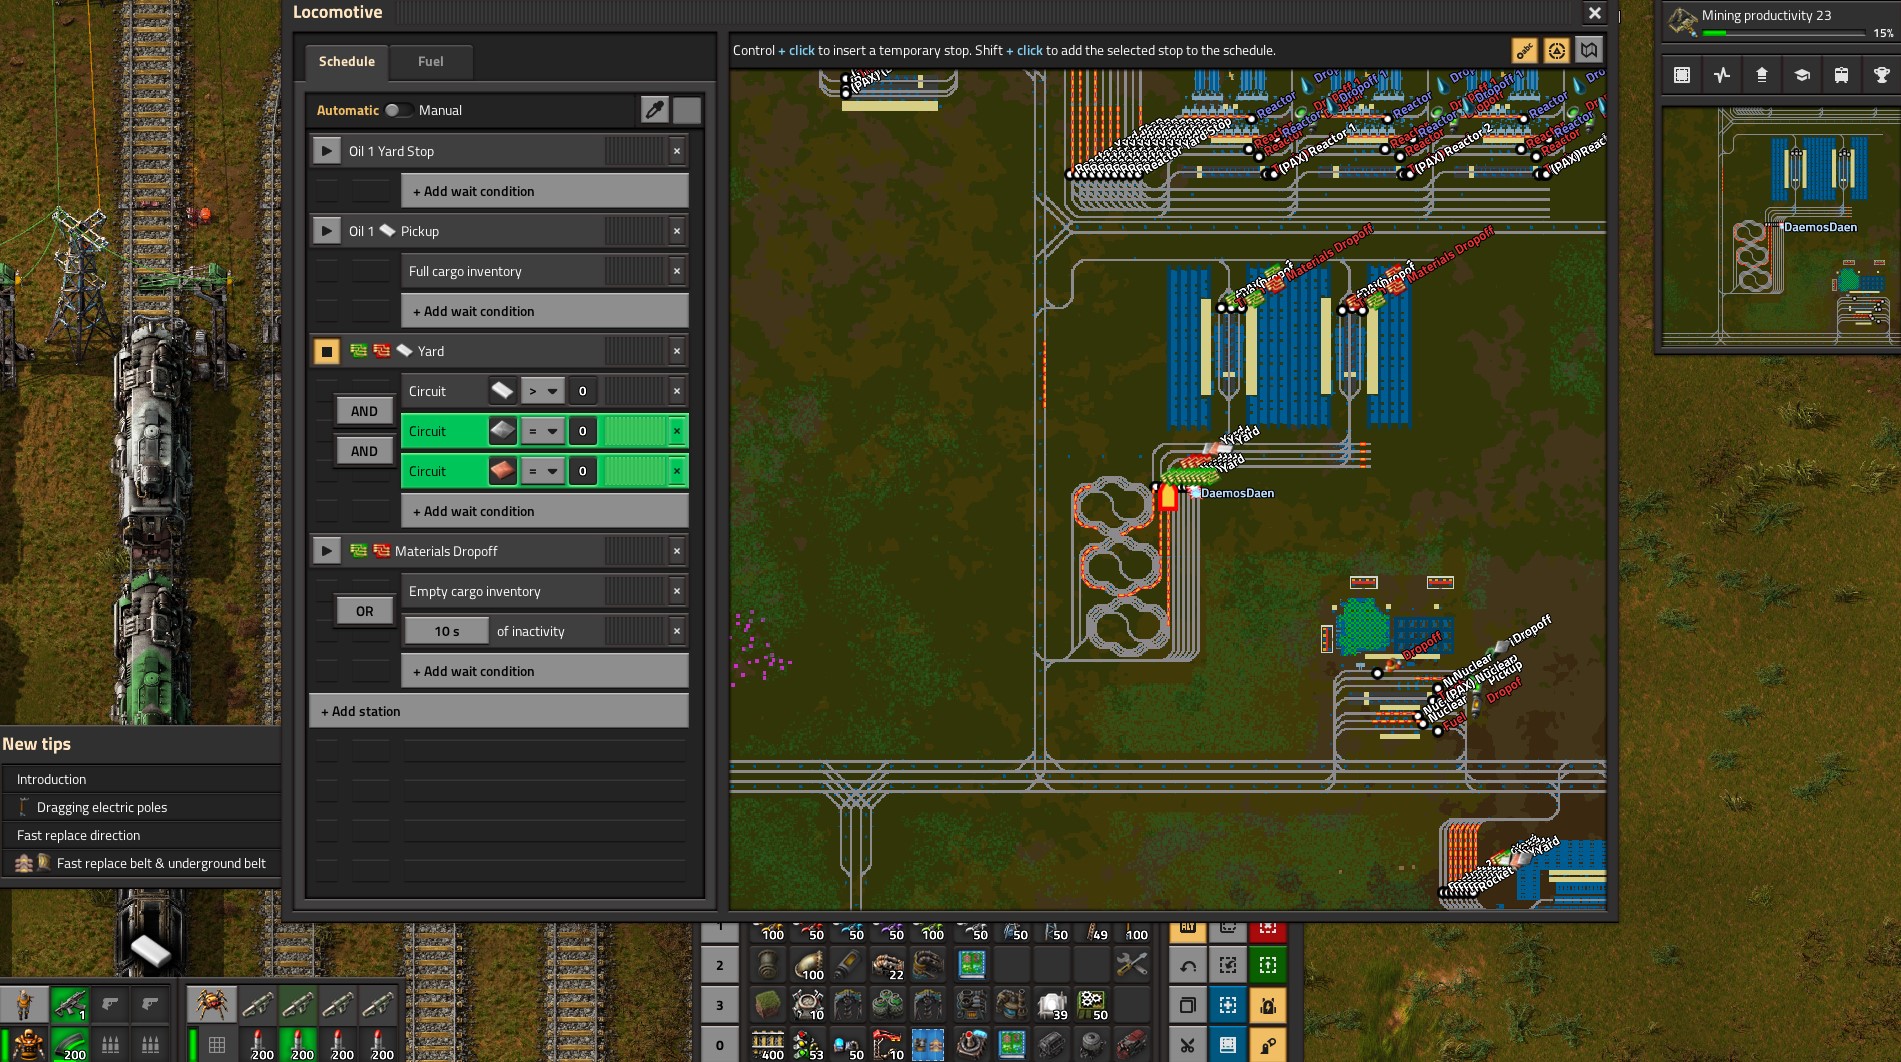Send the train to Materials Dropoff station
Viewport: 1901px width, 1062px height.
click(326, 551)
